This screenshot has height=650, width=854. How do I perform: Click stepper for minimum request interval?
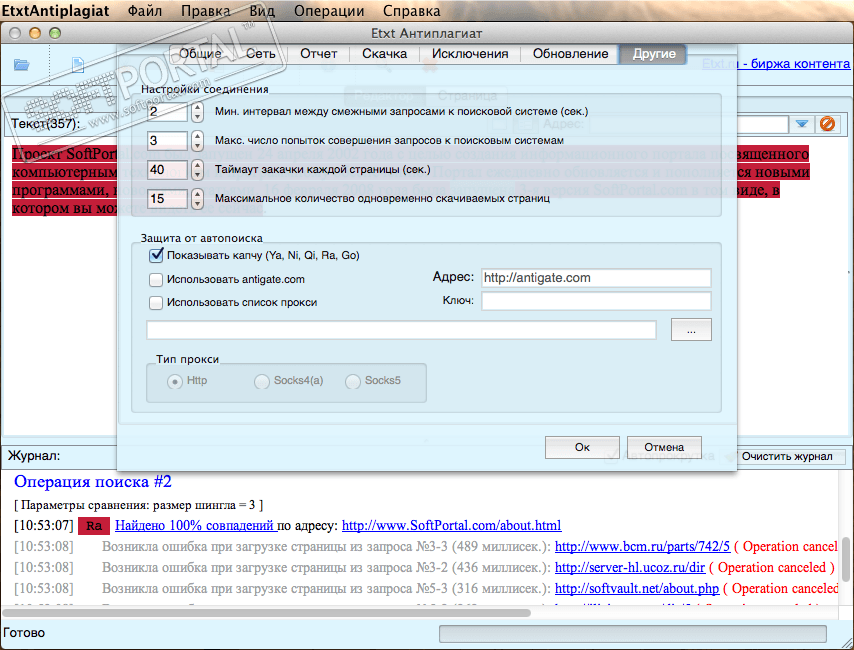coord(197,112)
